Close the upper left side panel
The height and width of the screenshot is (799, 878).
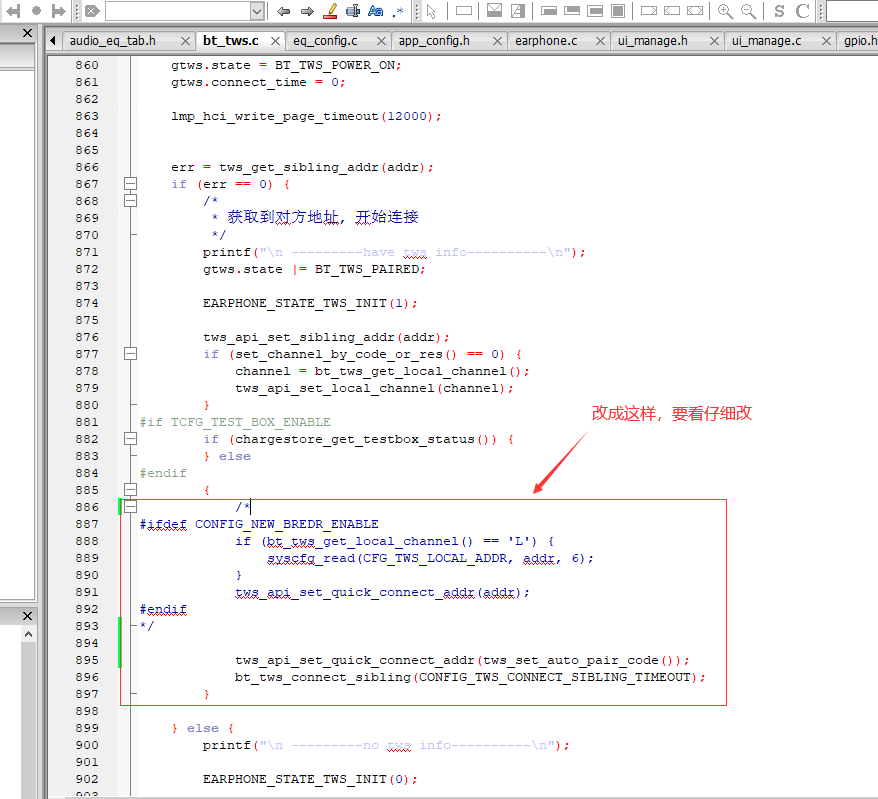pos(27,33)
